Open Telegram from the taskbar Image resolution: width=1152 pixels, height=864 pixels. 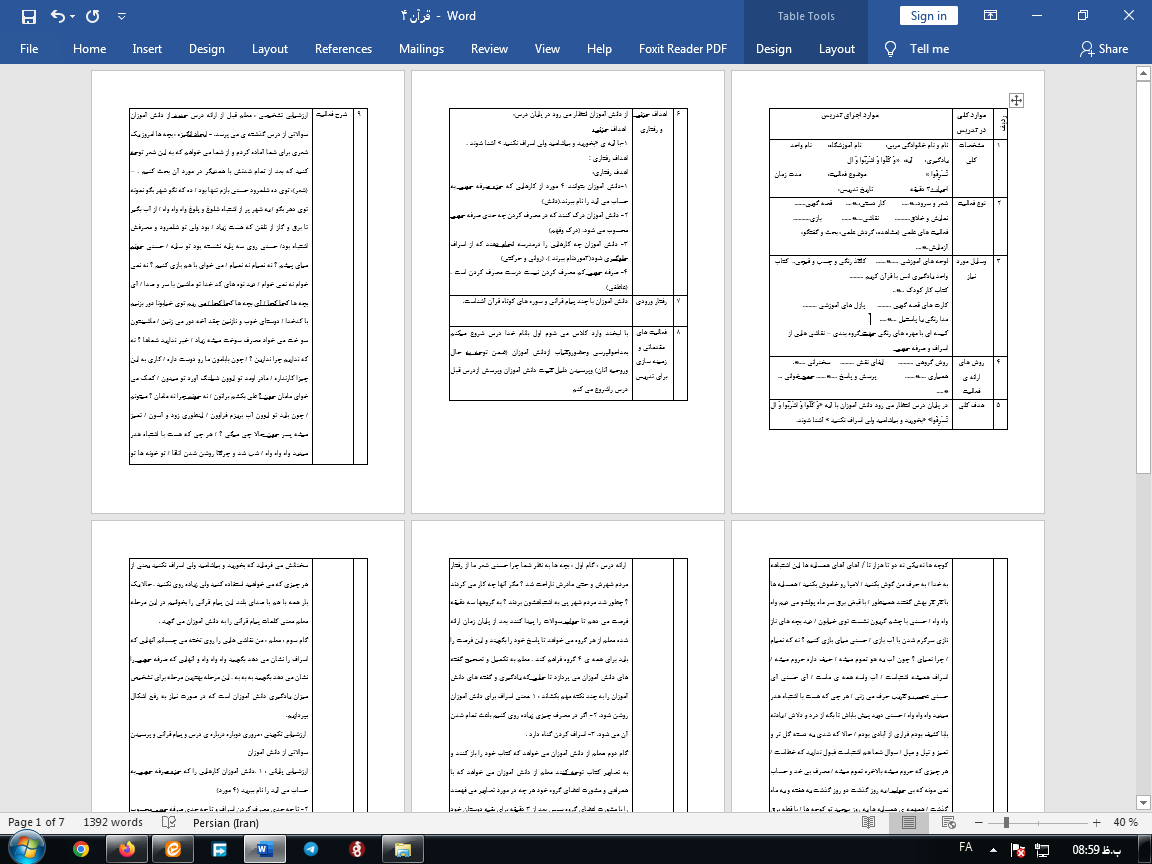coord(311,849)
